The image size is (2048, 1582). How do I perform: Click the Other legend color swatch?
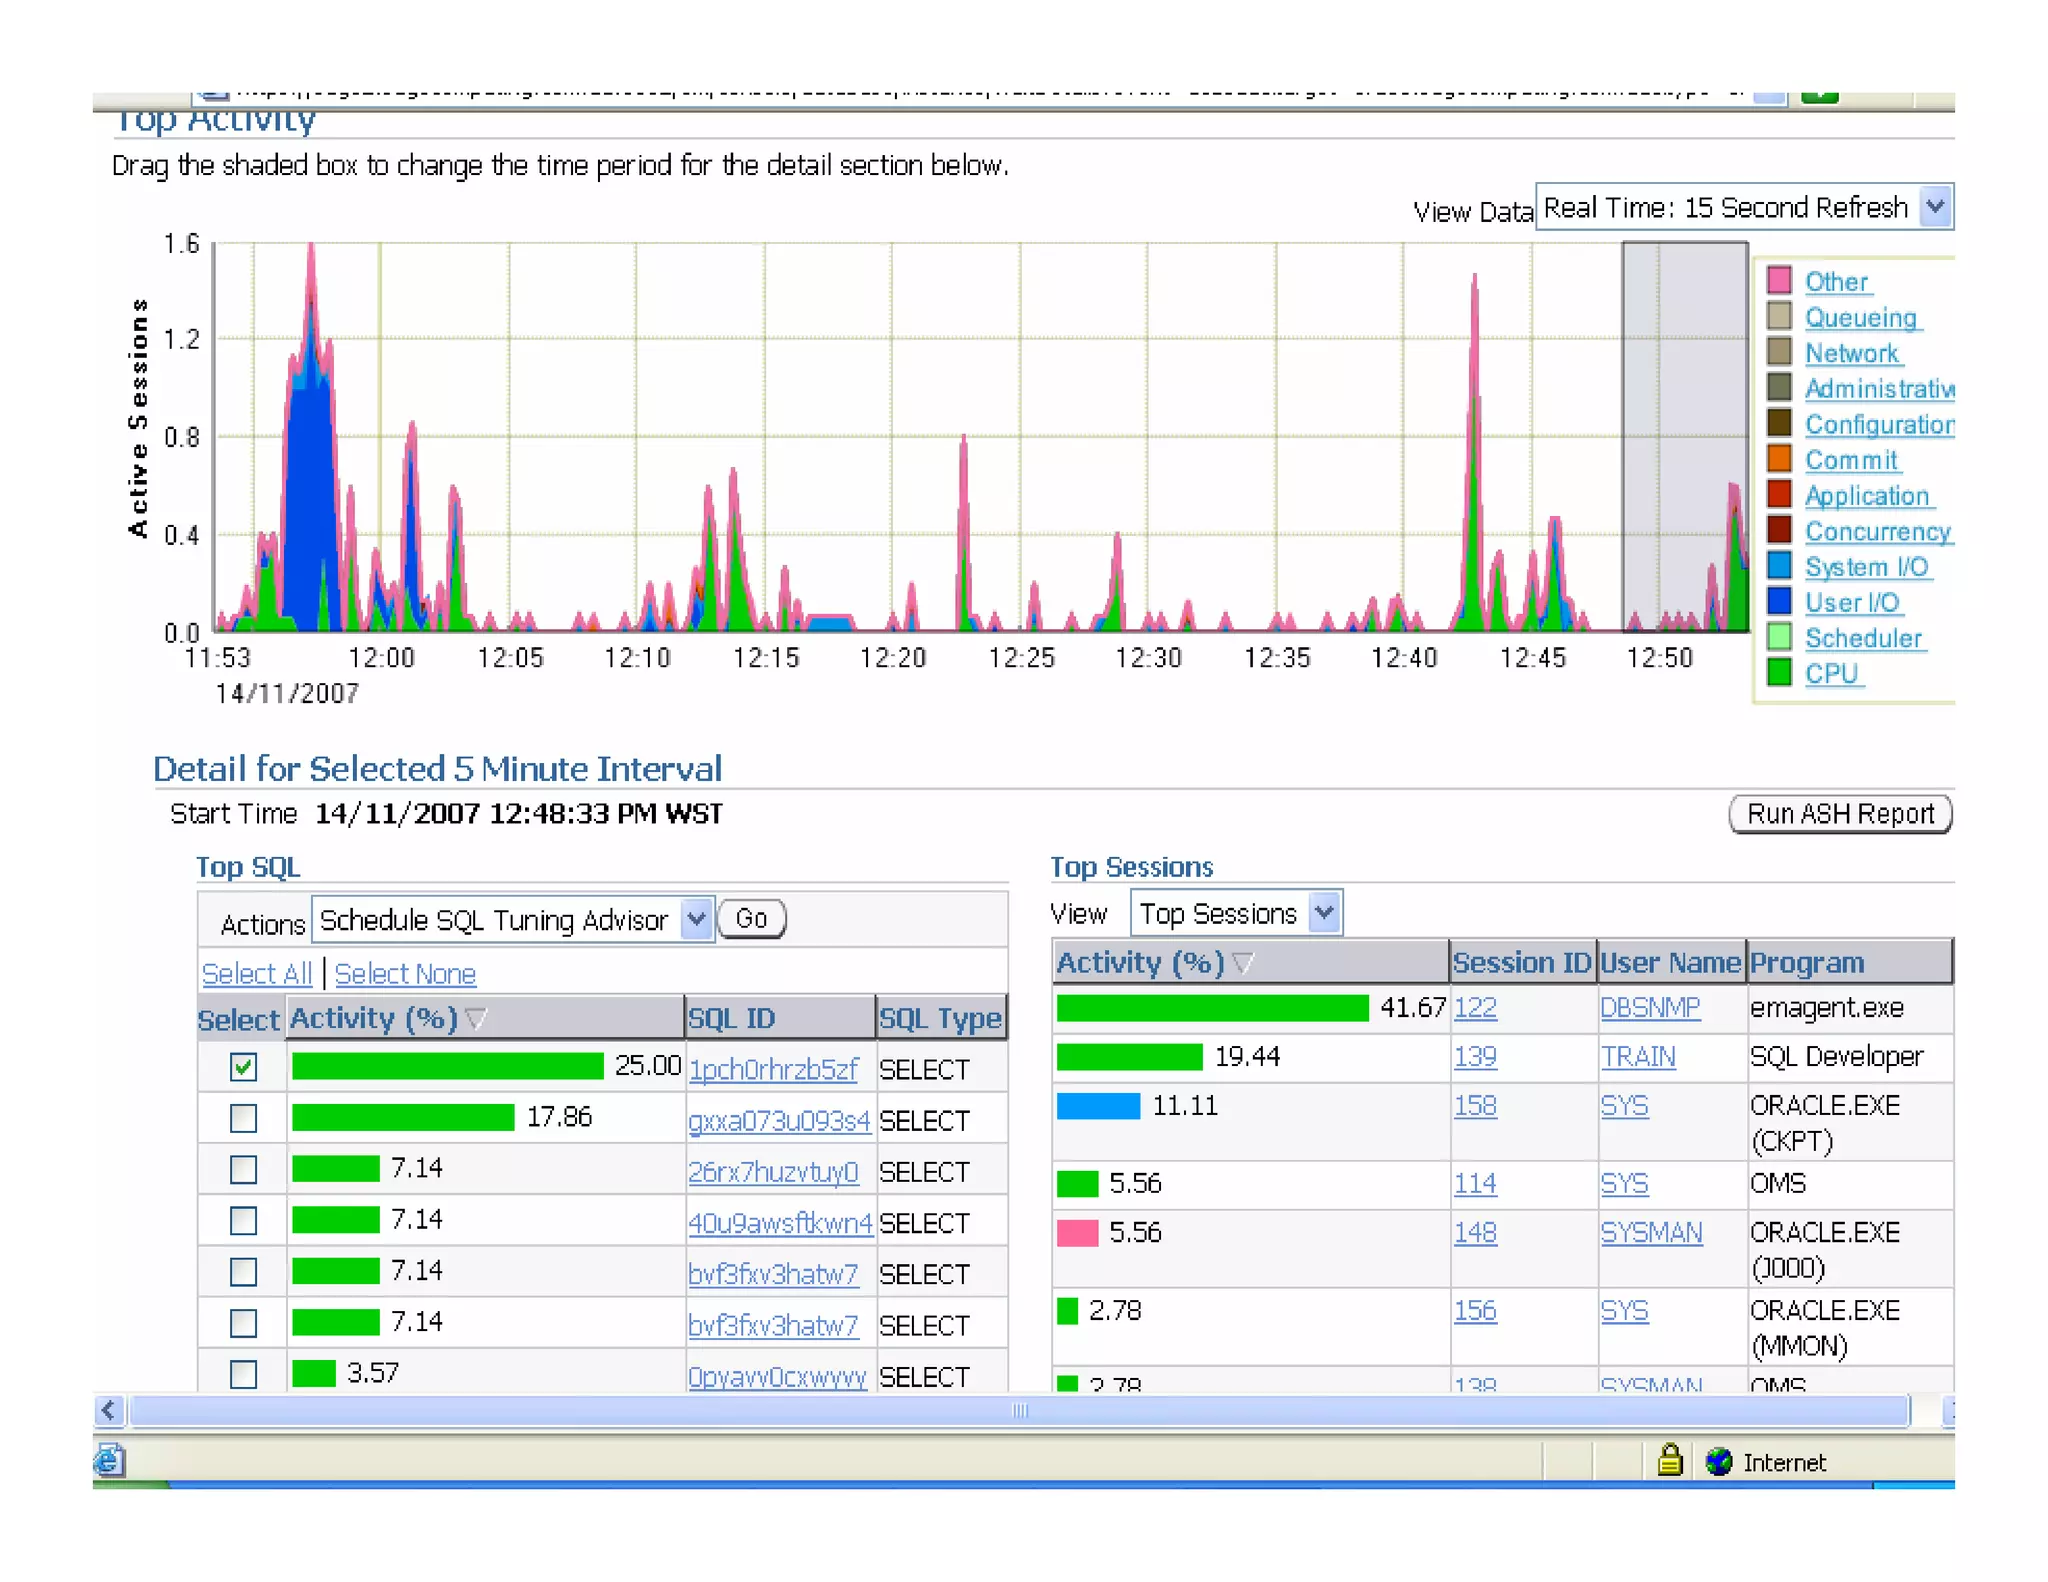(1778, 280)
